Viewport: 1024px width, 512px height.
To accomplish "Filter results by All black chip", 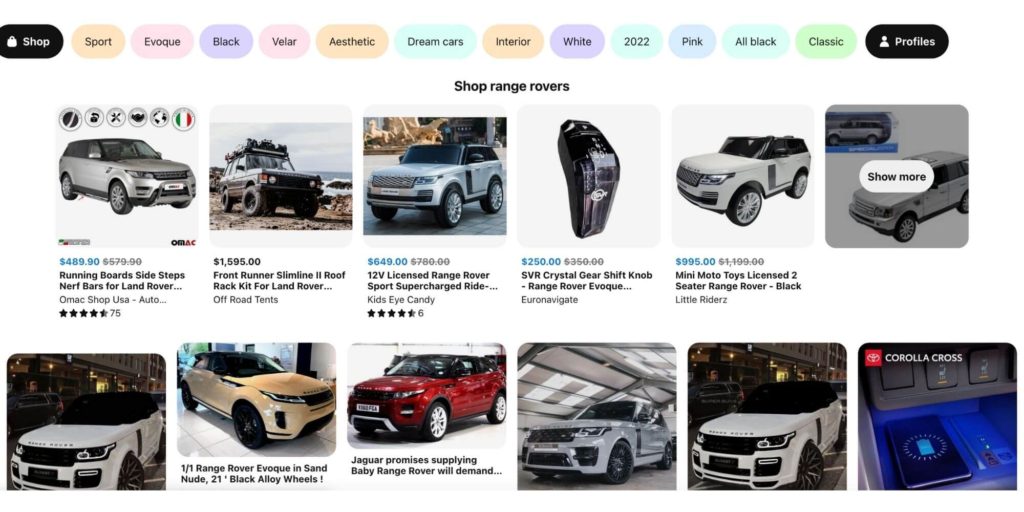I will tap(756, 42).
